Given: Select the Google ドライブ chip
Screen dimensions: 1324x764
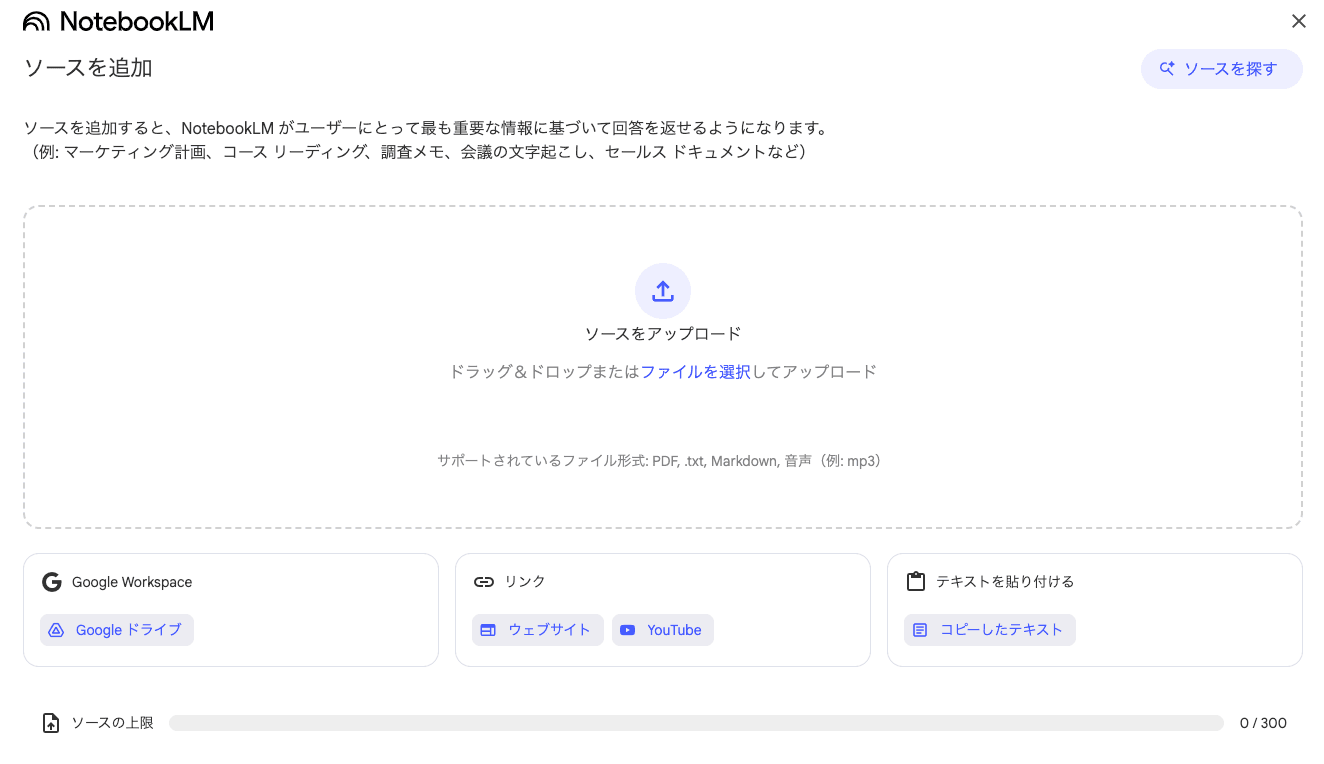Looking at the screenshot, I should tap(117, 630).
